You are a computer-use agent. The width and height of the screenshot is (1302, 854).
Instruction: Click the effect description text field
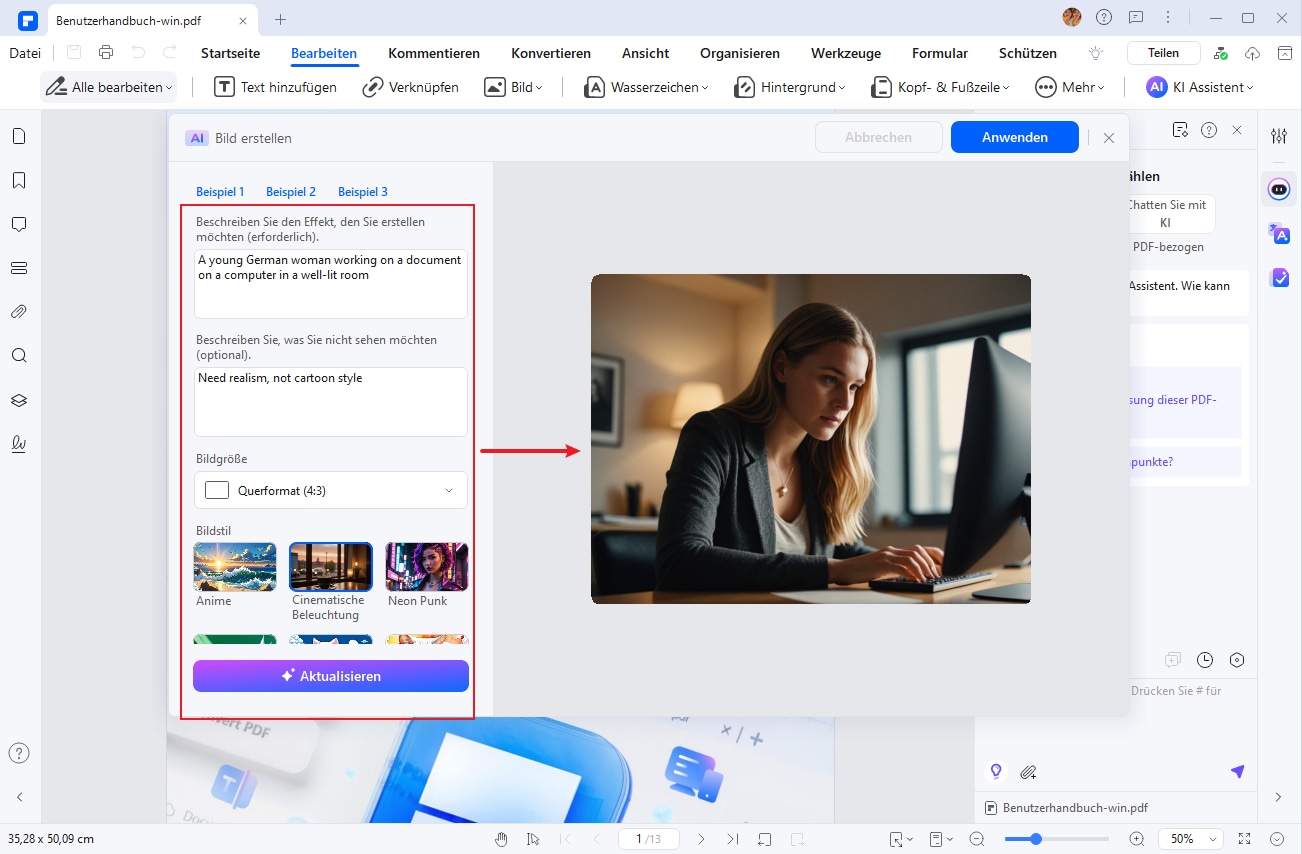[331, 284]
